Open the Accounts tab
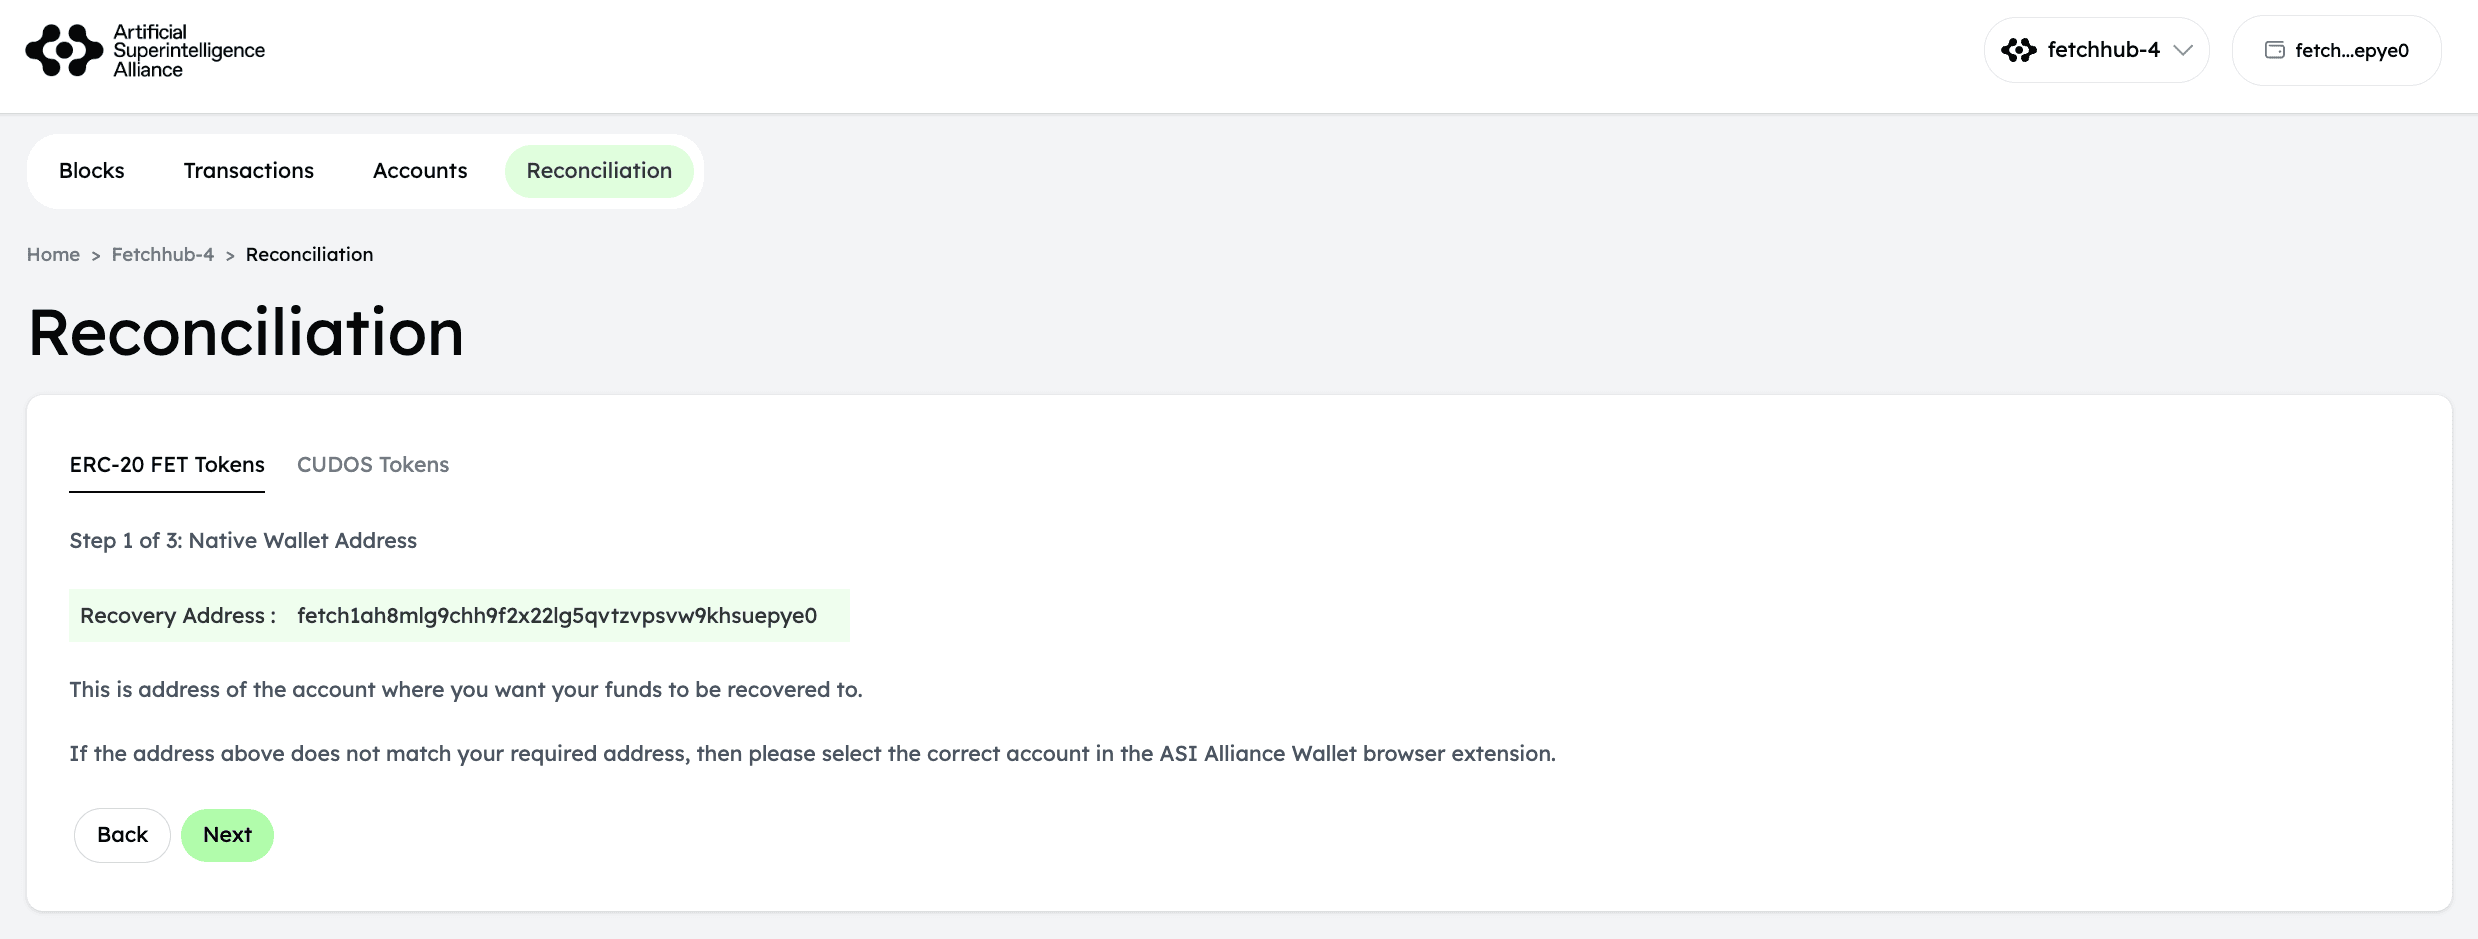Viewport: 2478px width, 939px height. (x=420, y=171)
